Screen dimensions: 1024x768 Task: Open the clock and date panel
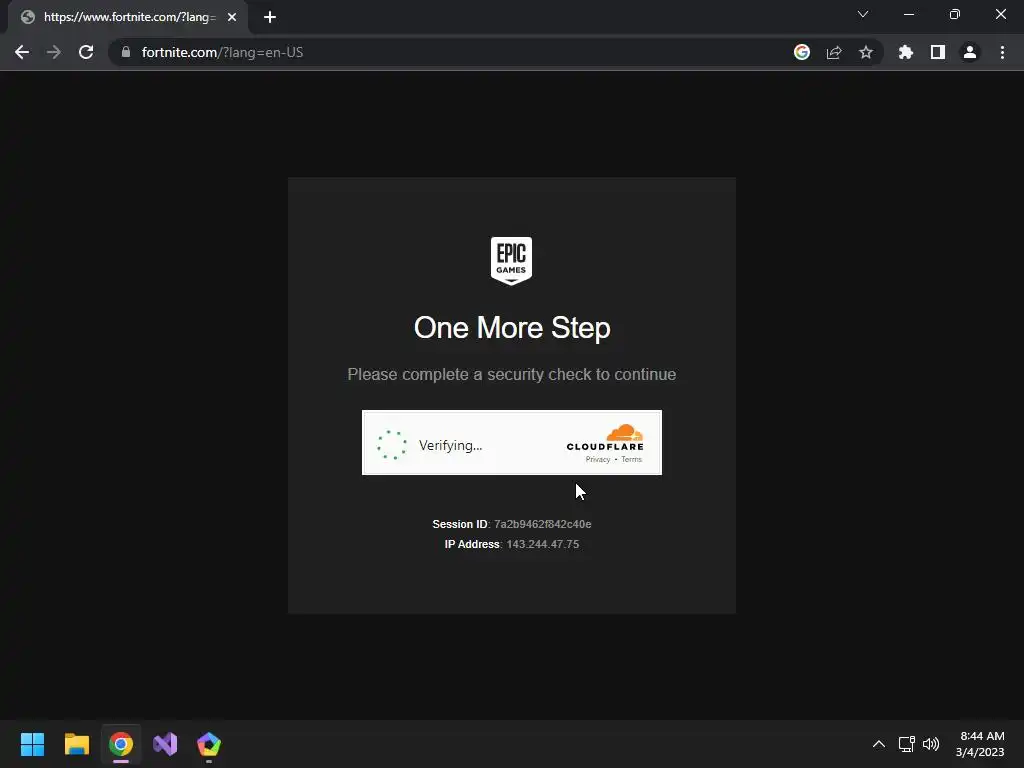click(980, 744)
